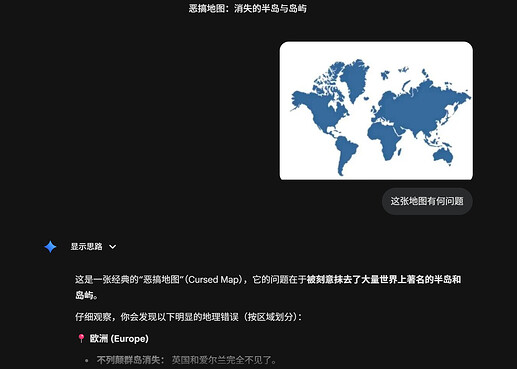Click the bold text 被刻意抹去了大量世界上著名的半岛和

[x=384, y=279]
